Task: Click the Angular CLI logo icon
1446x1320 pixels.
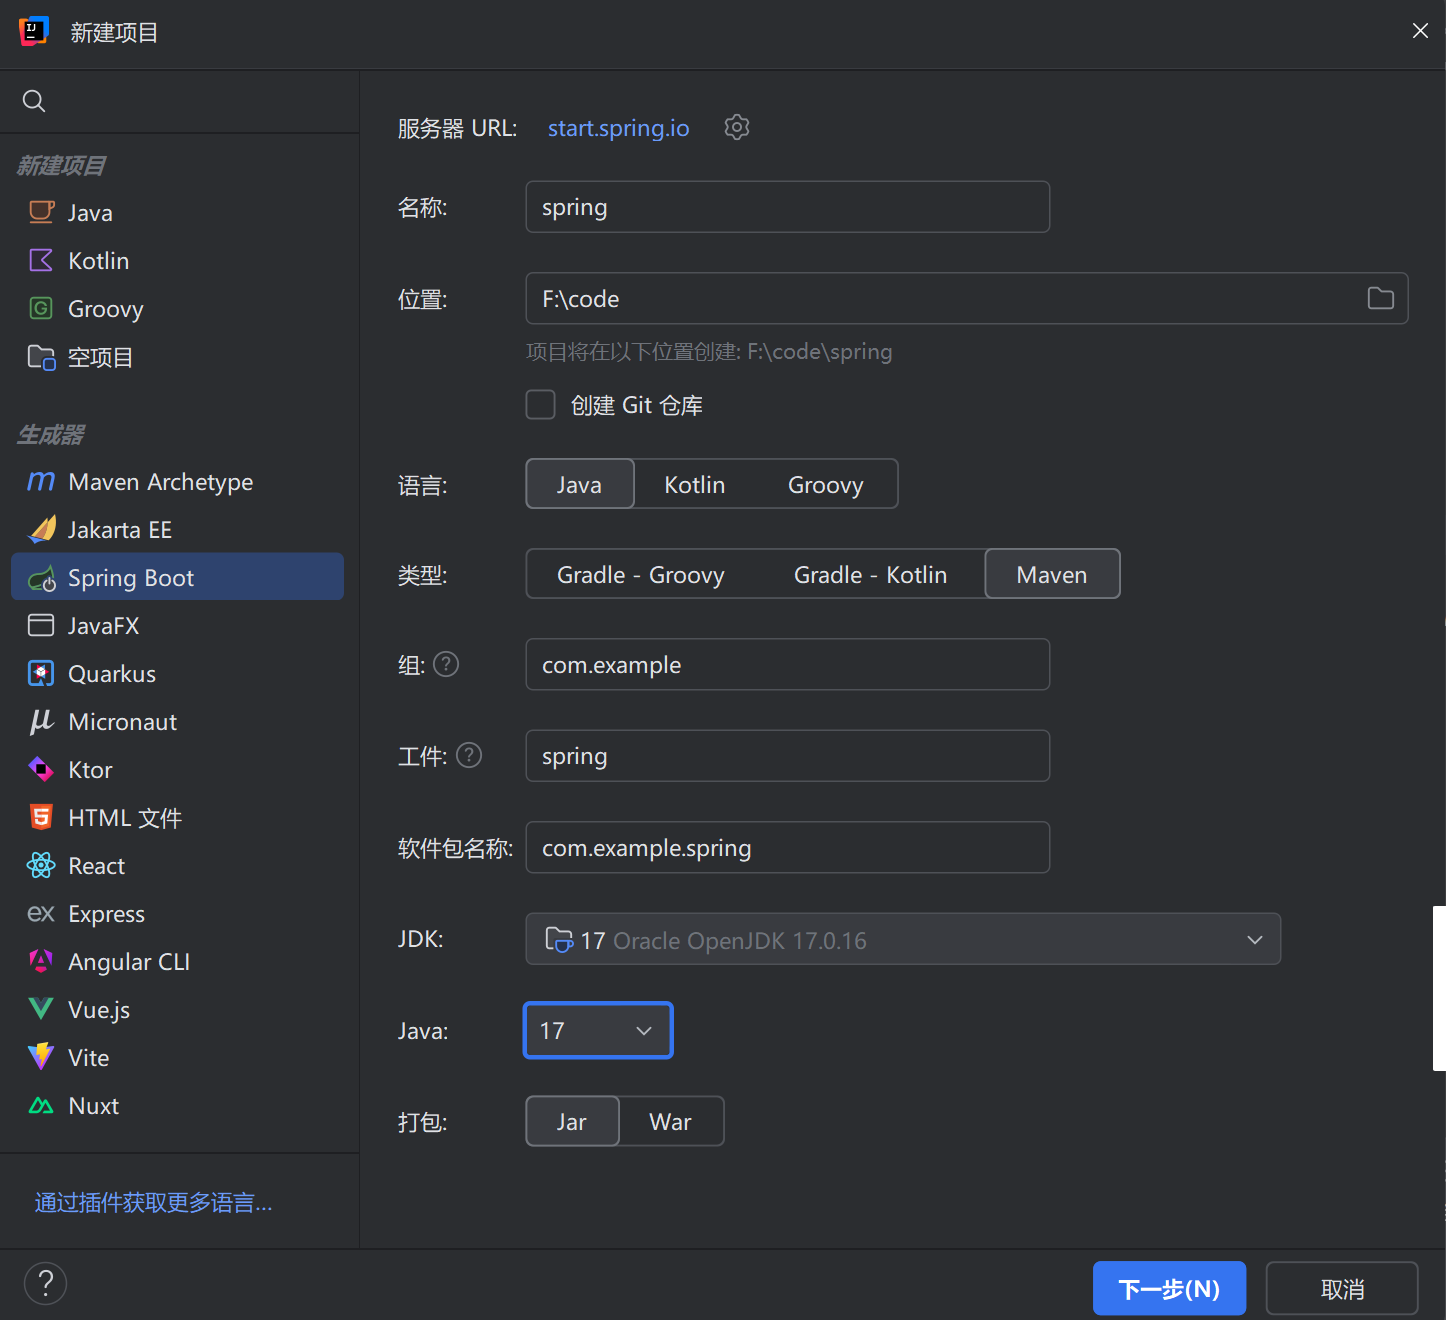Action: [x=41, y=961]
